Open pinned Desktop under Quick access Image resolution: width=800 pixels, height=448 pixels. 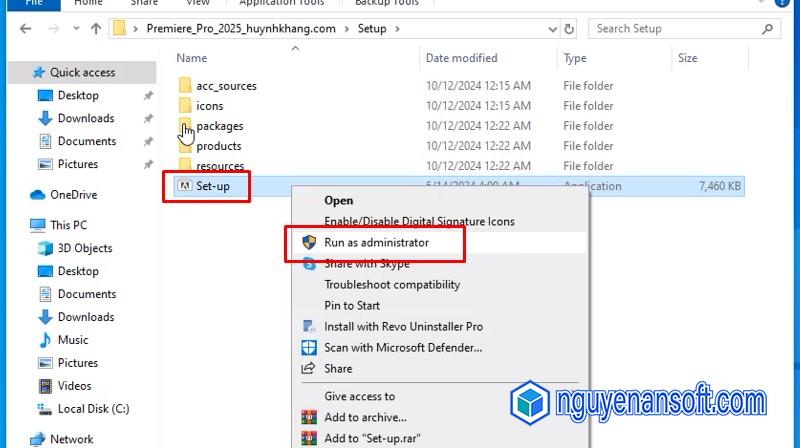click(x=78, y=95)
